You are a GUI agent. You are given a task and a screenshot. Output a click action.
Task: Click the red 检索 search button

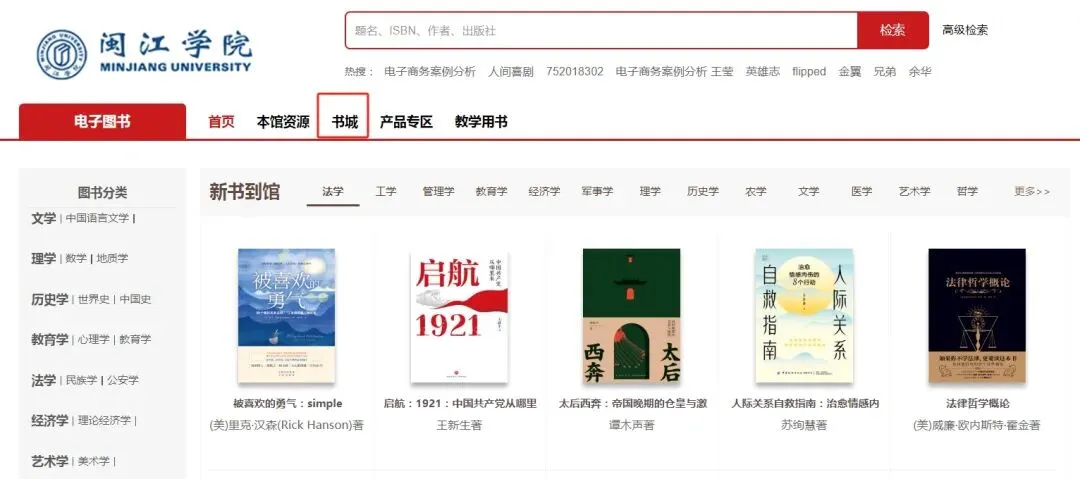click(x=893, y=30)
